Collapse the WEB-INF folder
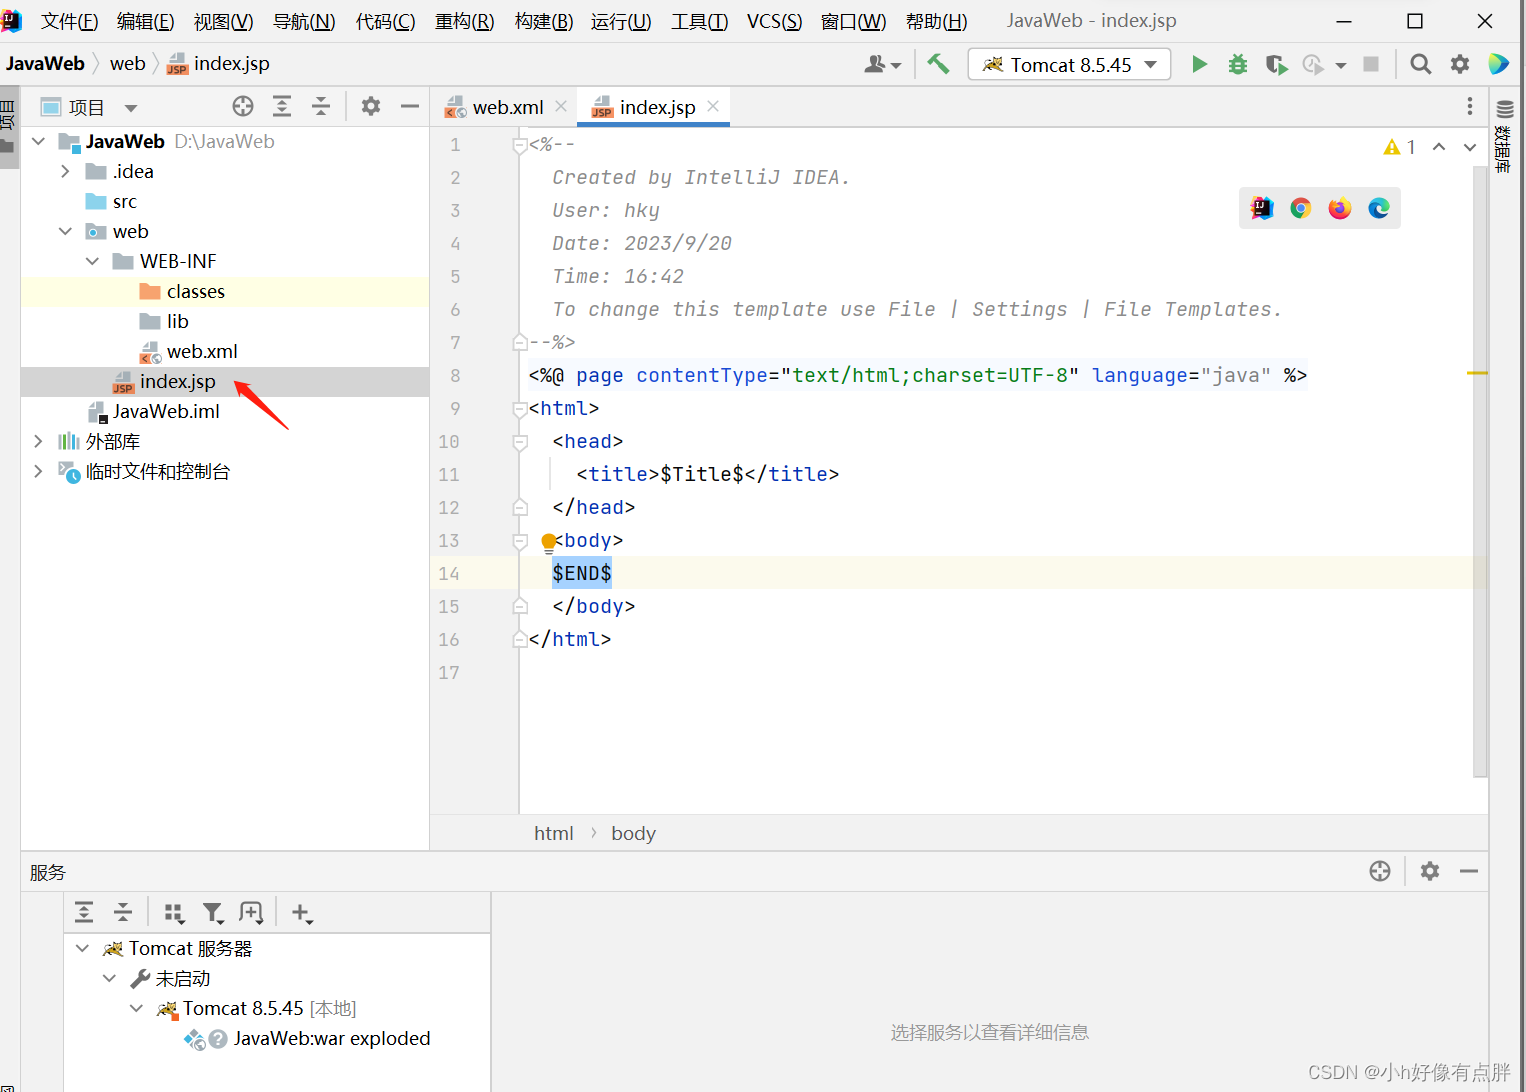 click(x=92, y=261)
